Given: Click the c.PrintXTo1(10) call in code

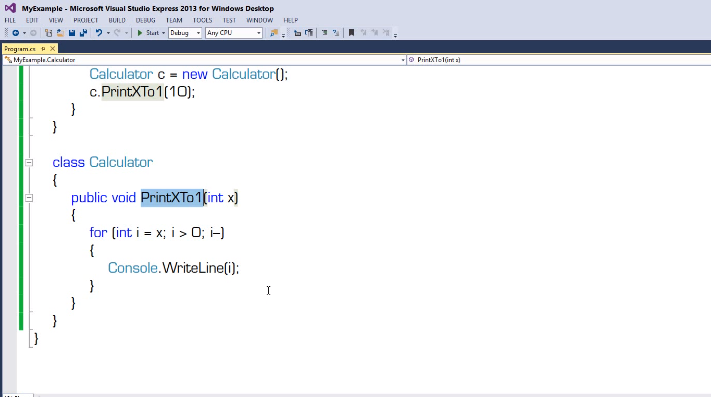Looking at the screenshot, I should click(142, 92).
